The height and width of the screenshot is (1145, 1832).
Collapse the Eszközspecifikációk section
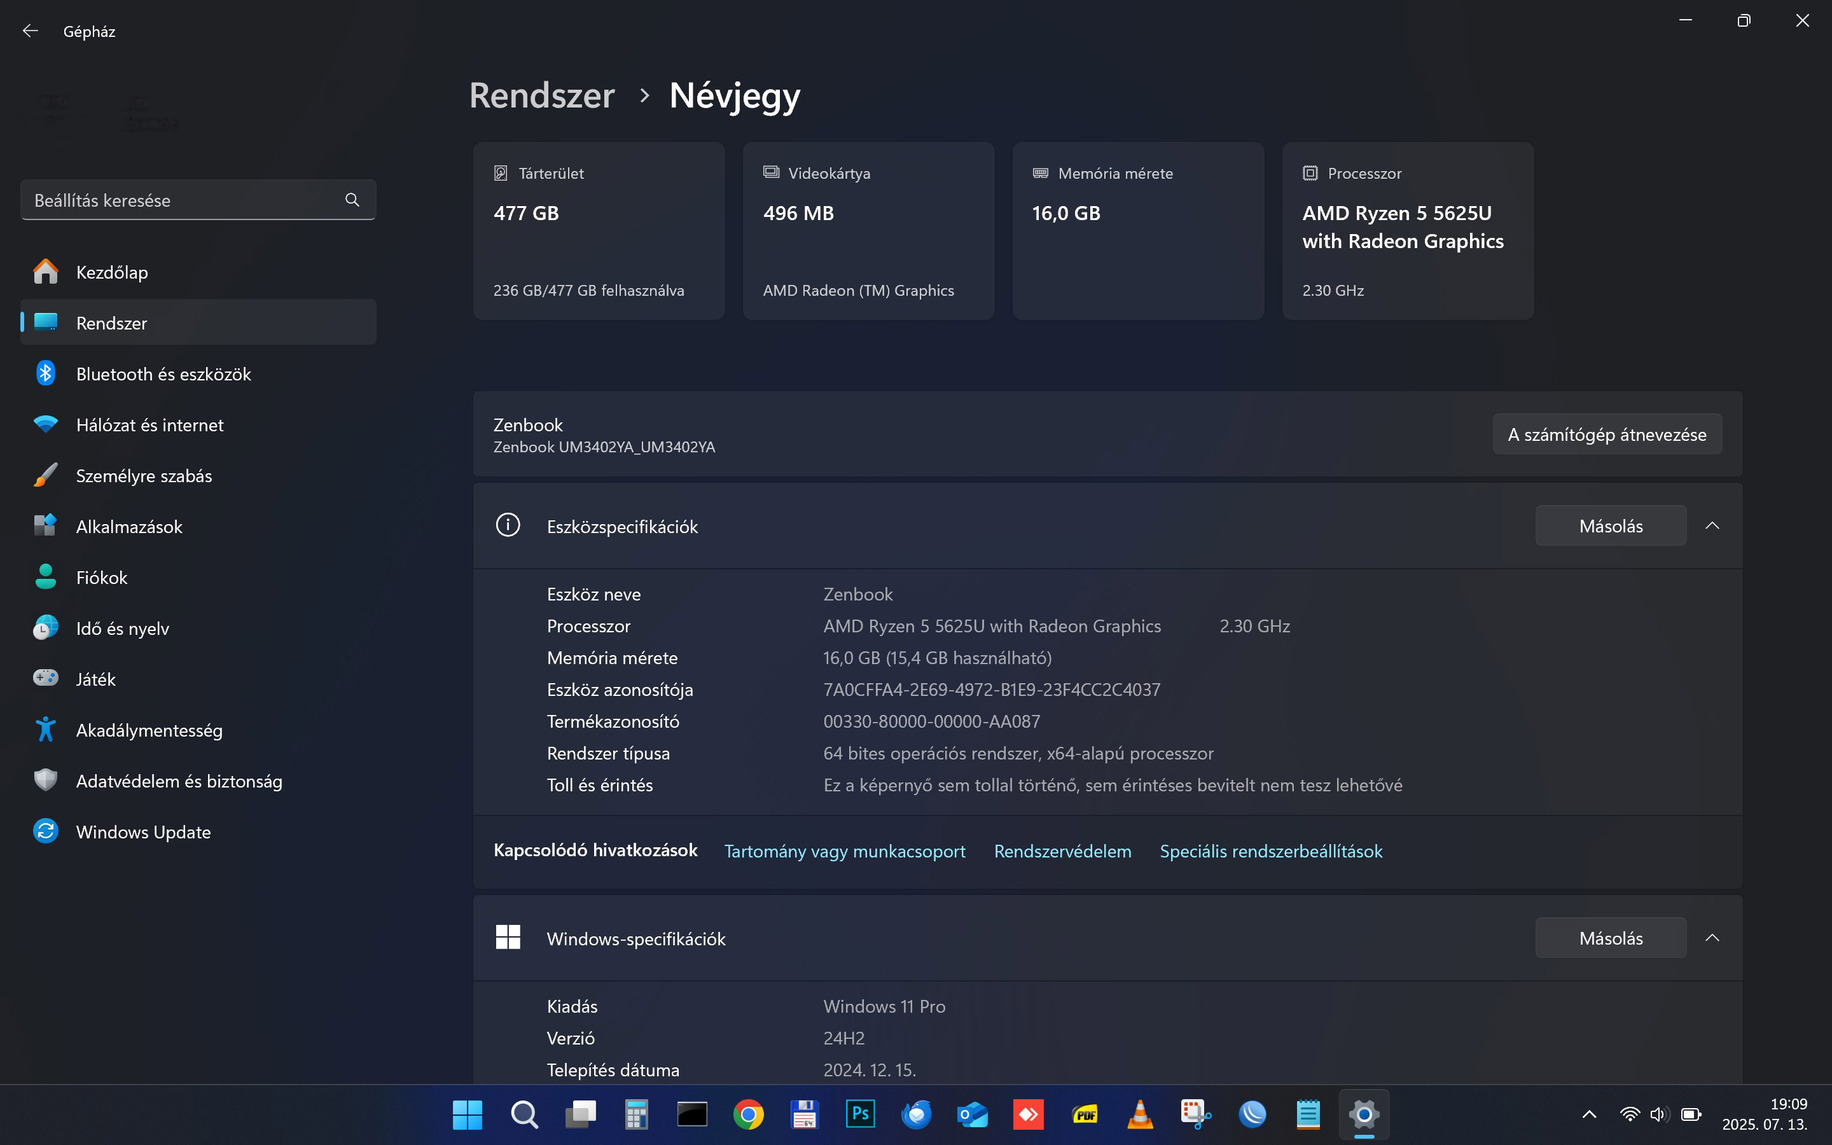pyautogui.click(x=1712, y=526)
